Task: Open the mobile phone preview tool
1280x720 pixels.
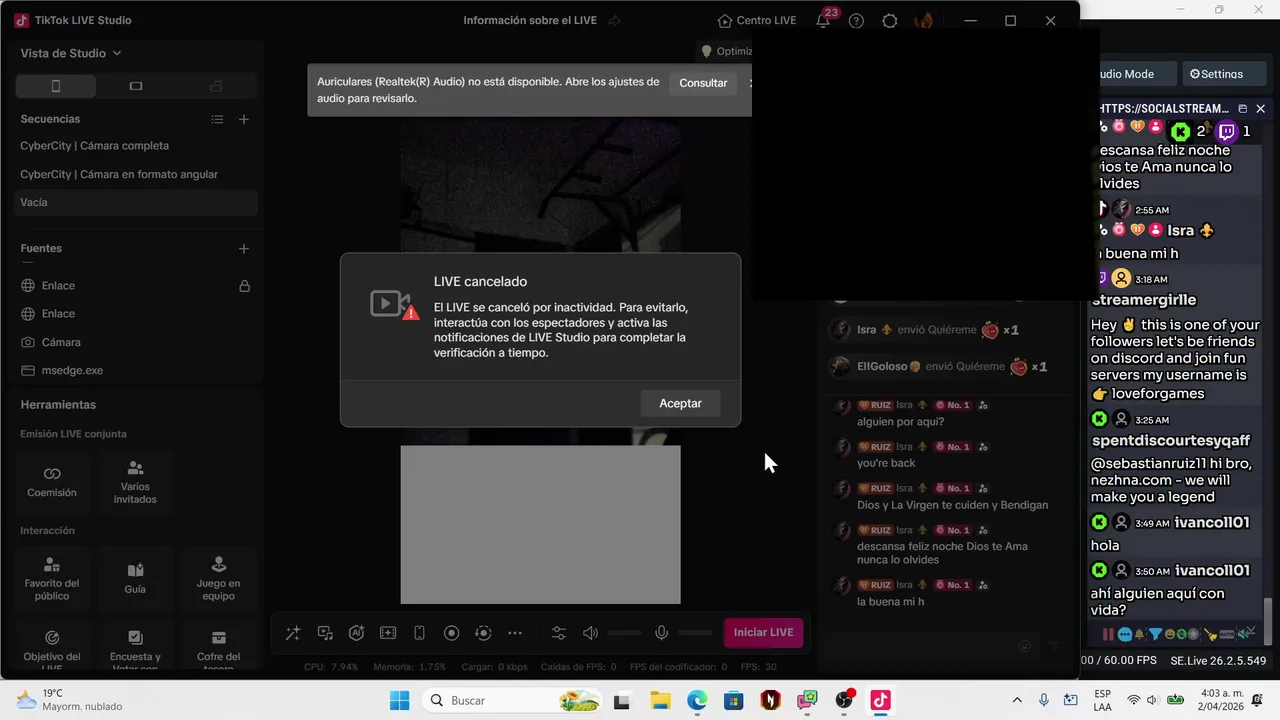Action: click(x=420, y=633)
